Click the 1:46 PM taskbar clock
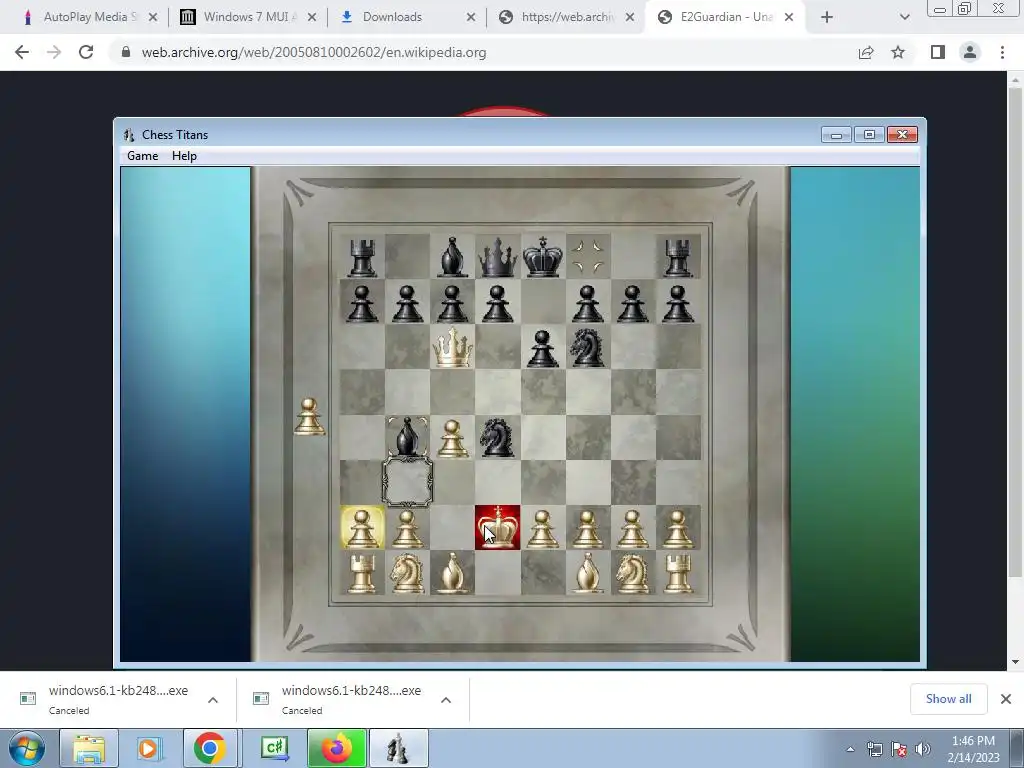Image resolution: width=1024 pixels, height=768 pixels. pyautogui.click(x=973, y=748)
